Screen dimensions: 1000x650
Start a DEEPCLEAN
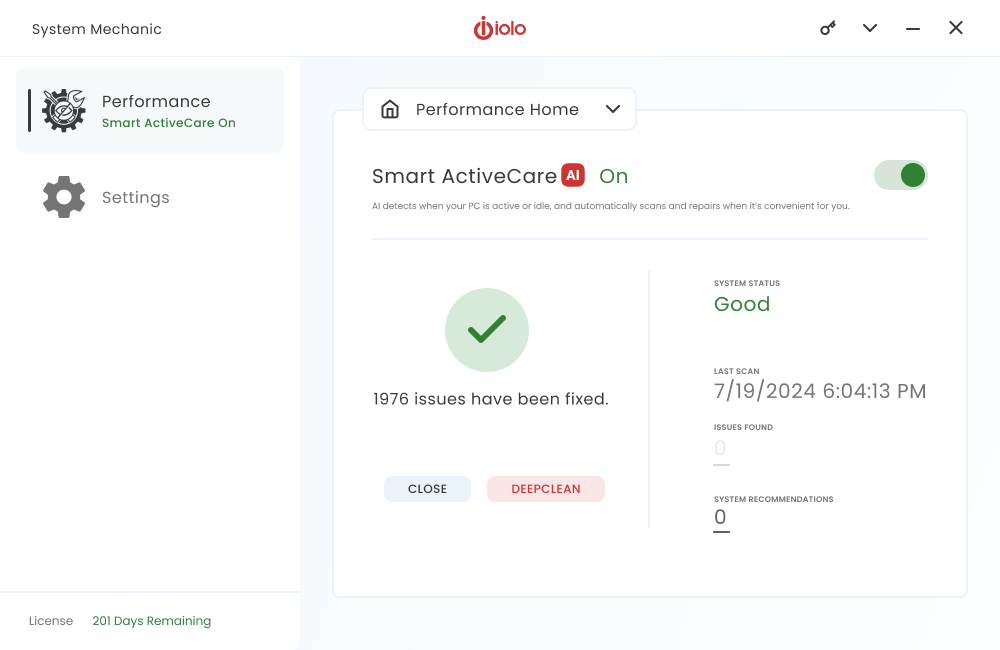[546, 489]
